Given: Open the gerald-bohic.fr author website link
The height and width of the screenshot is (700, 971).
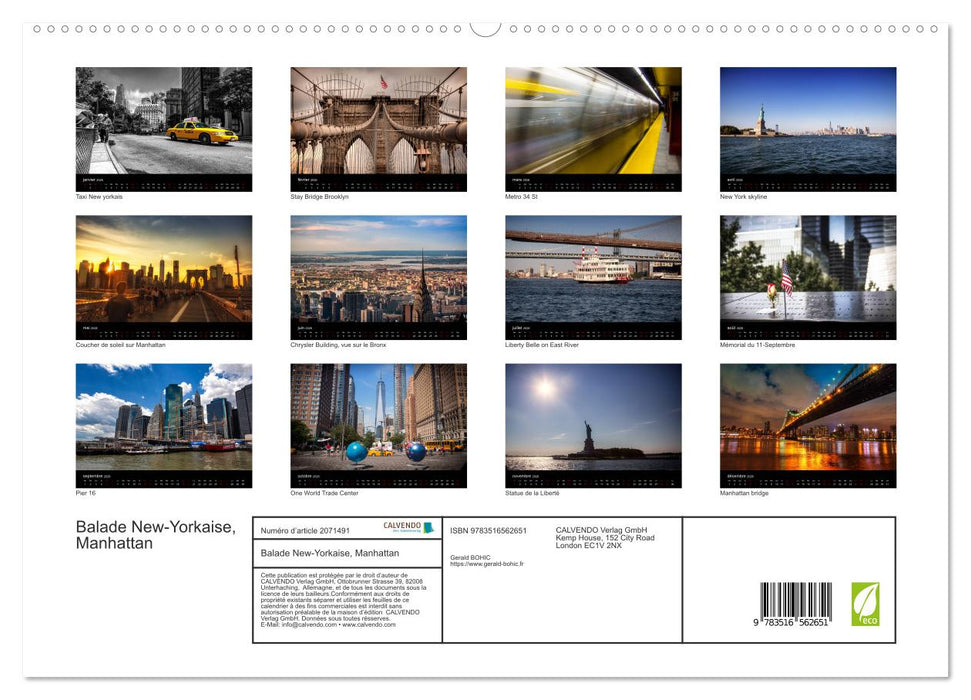Looking at the screenshot, I should pyautogui.click(x=488, y=563).
